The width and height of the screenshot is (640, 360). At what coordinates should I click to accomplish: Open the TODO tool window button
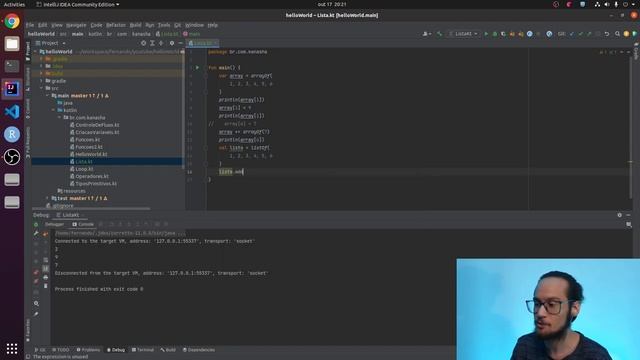pyautogui.click(x=61, y=350)
